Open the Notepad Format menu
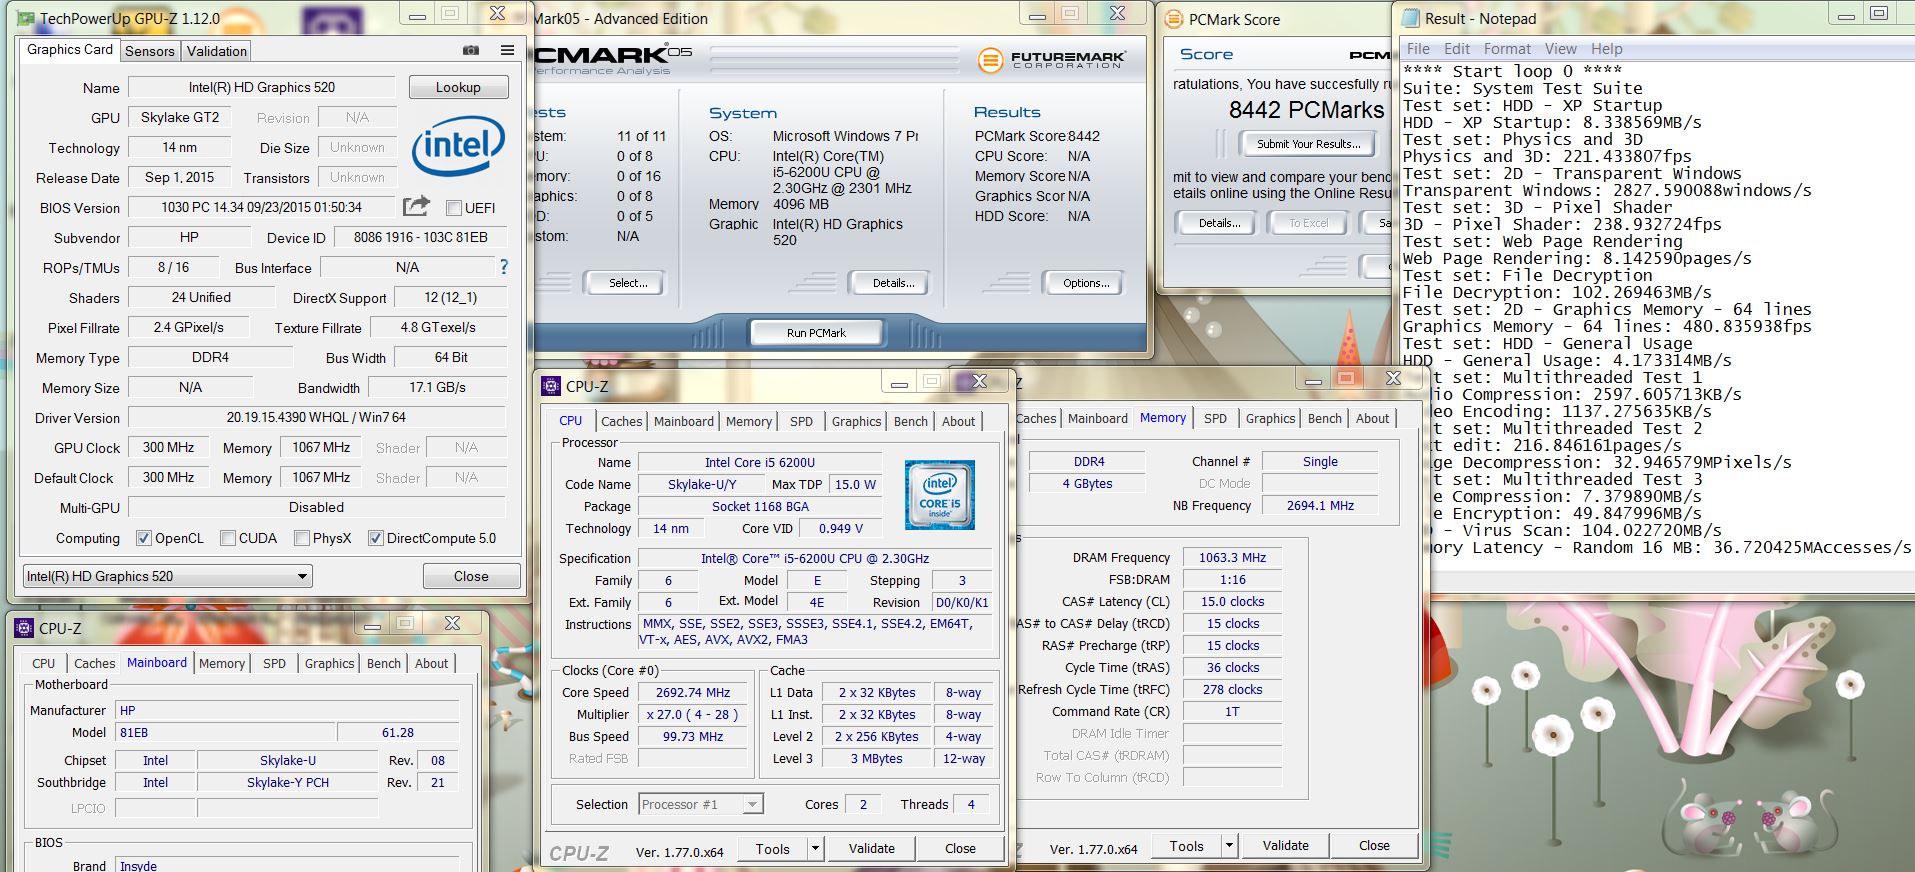 click(1507, 49)
